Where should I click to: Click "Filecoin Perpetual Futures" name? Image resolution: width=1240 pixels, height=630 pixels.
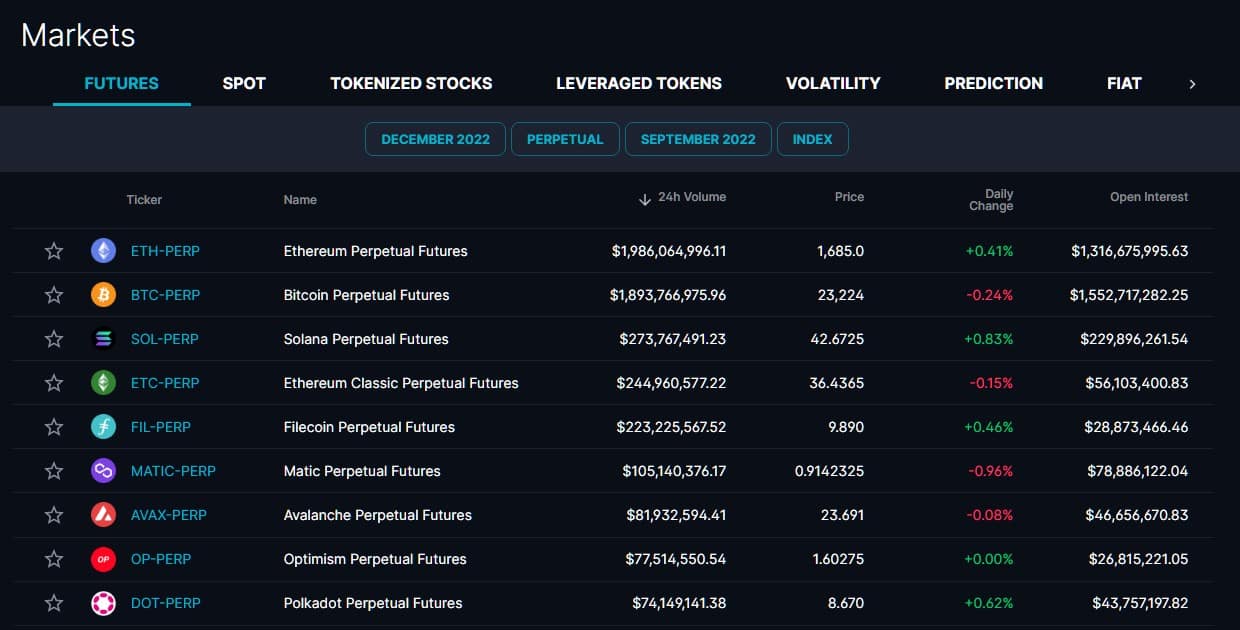(369, 427)
